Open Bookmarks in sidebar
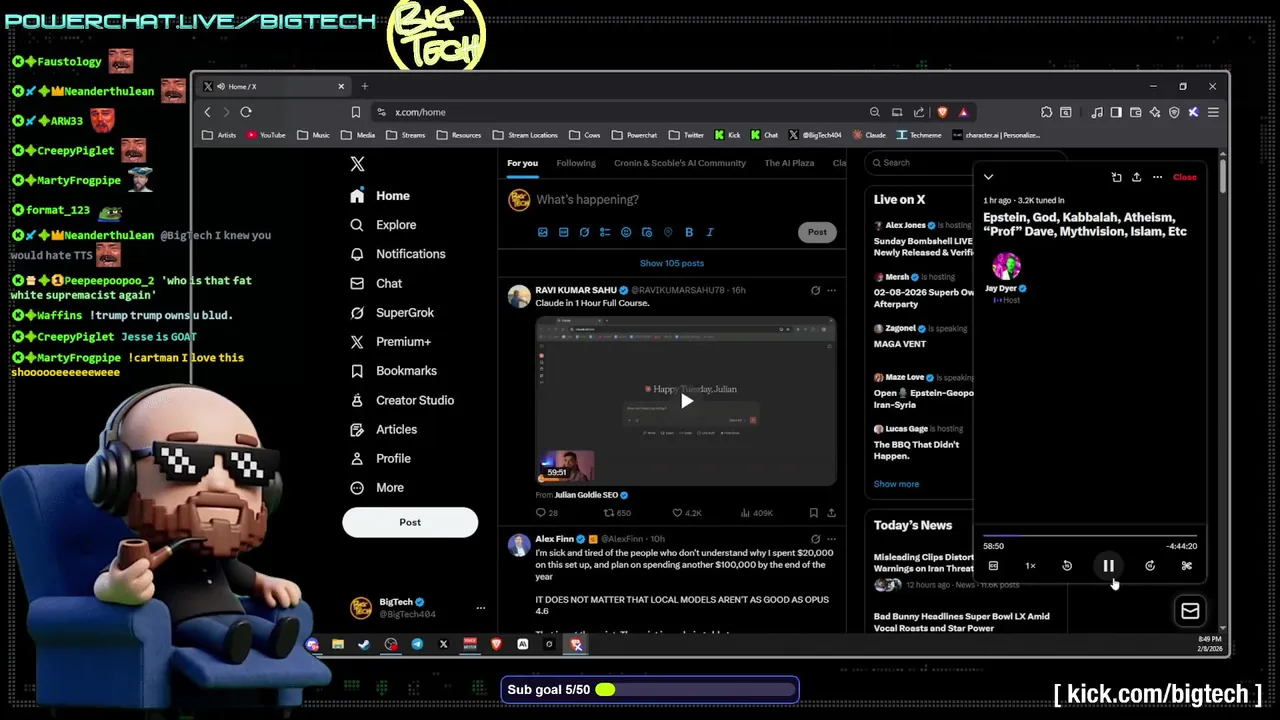This screenshot has height=720, width=1280. tap(393, 371)
